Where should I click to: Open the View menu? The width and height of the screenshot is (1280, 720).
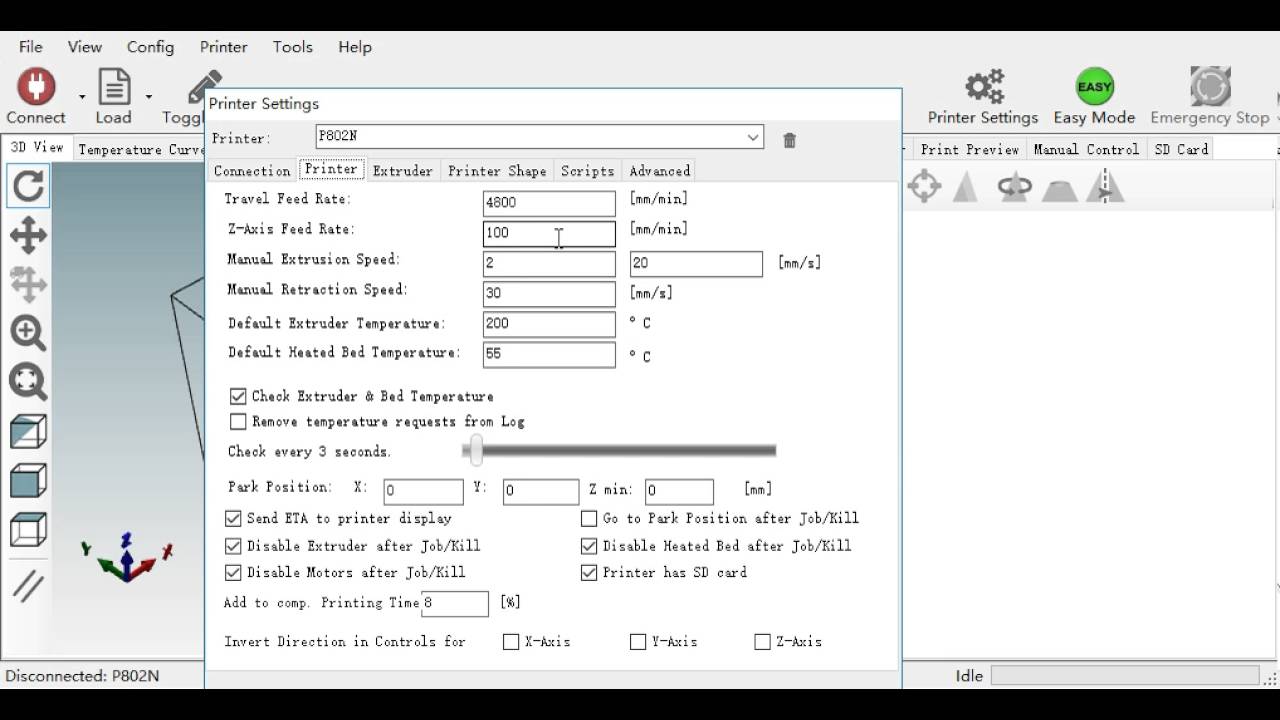coord(85,47)
